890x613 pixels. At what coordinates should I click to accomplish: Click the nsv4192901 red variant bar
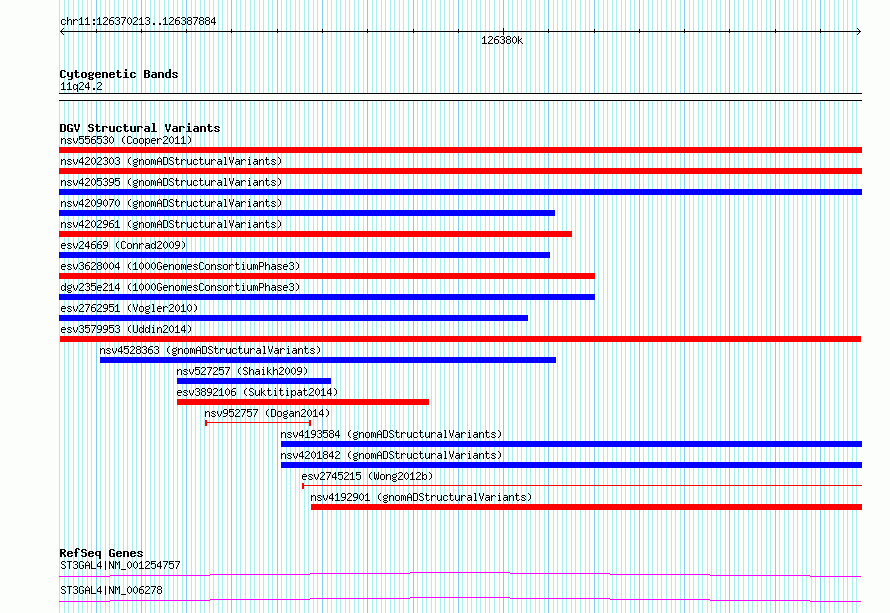[x=586, y=507]
